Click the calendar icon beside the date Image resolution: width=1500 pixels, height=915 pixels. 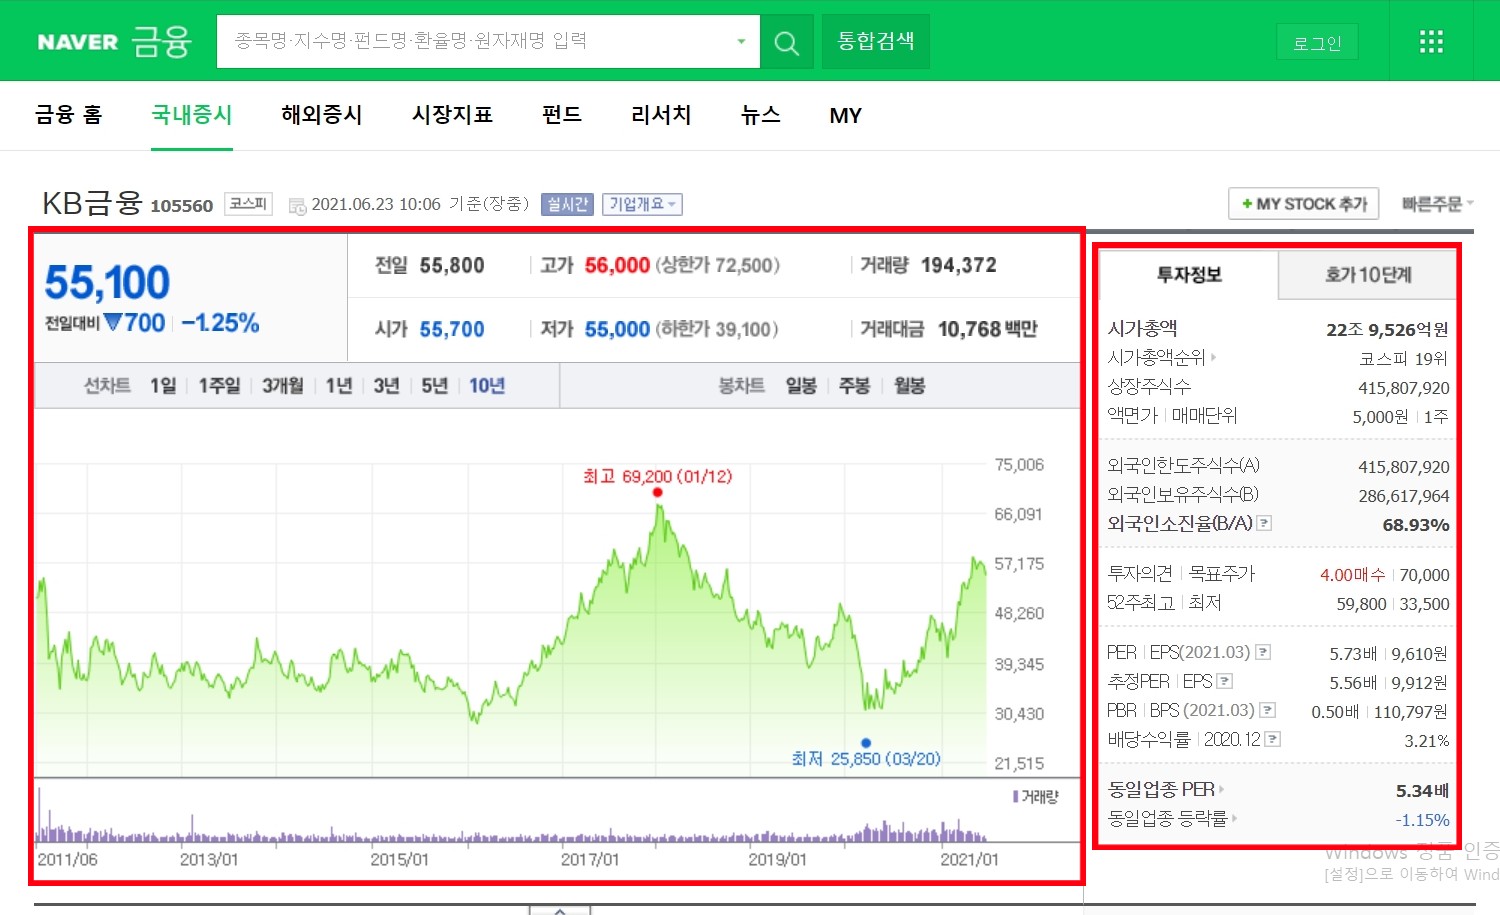(297, 206)
